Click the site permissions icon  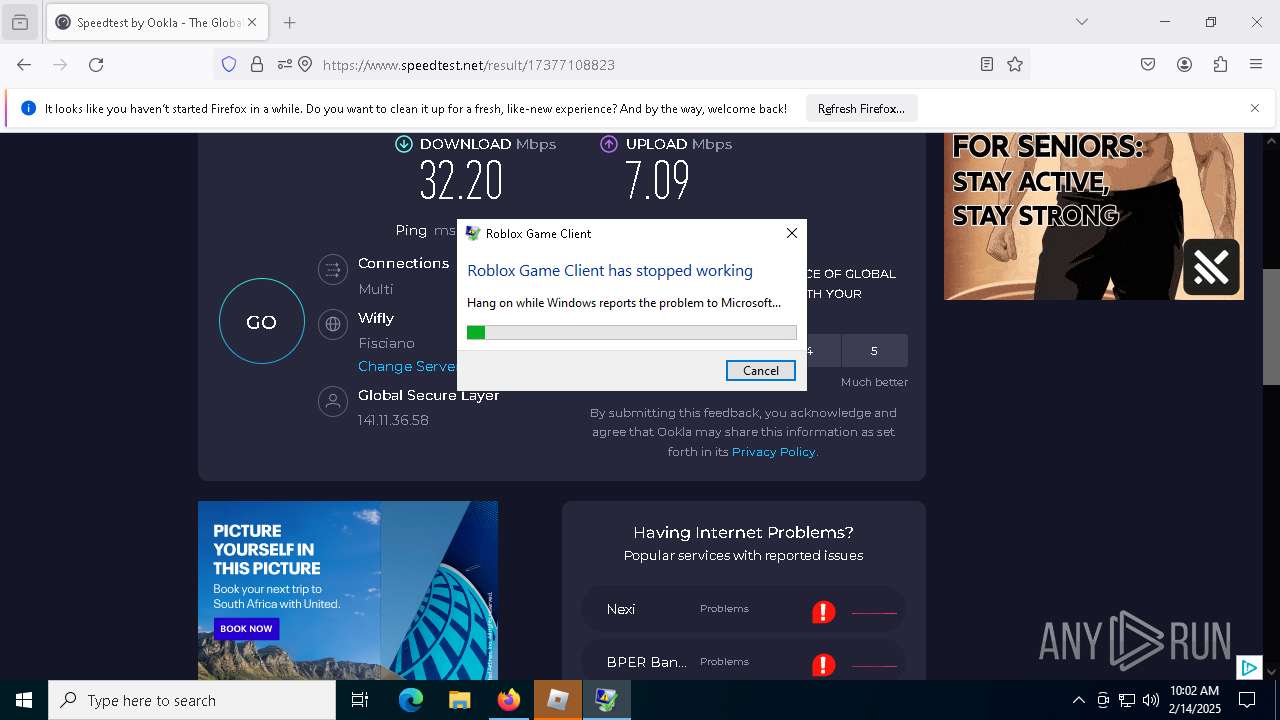click(x=285, y=65)
